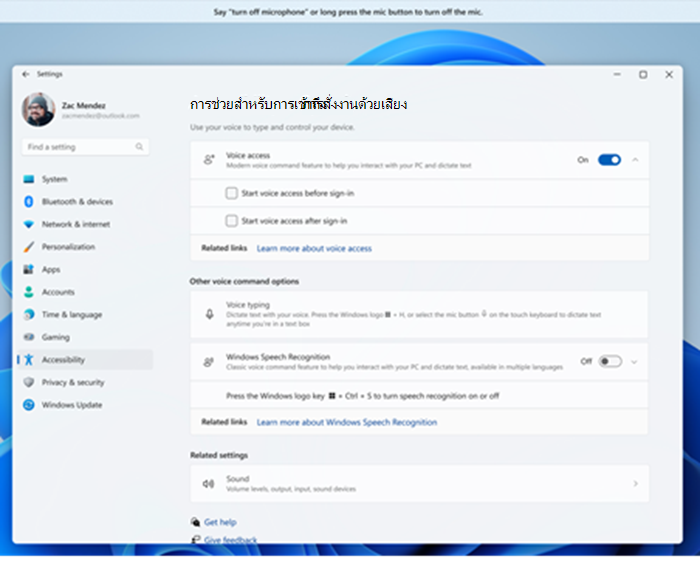The height and width of the screenshot is (562, 700).
Task: Click the Give feedback link
Action: click(x=230, y=540)
